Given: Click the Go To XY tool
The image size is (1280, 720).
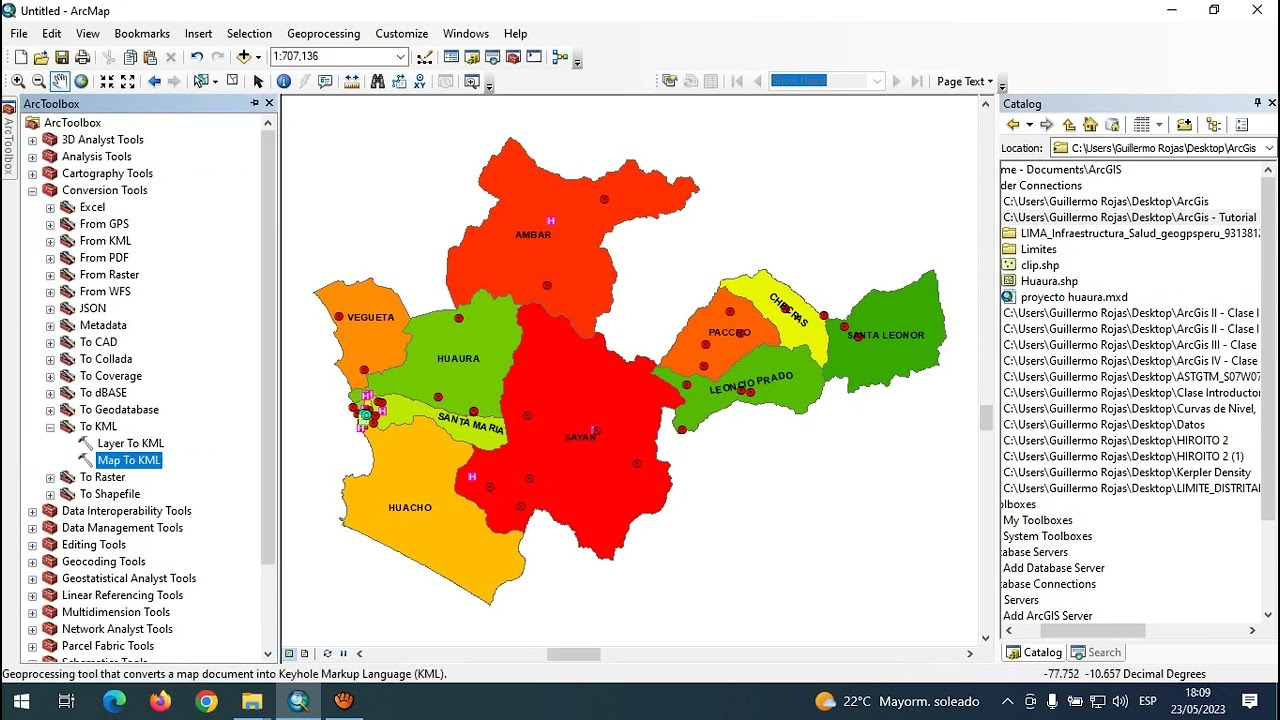Looking at the screenshot, I should point(419,81).
